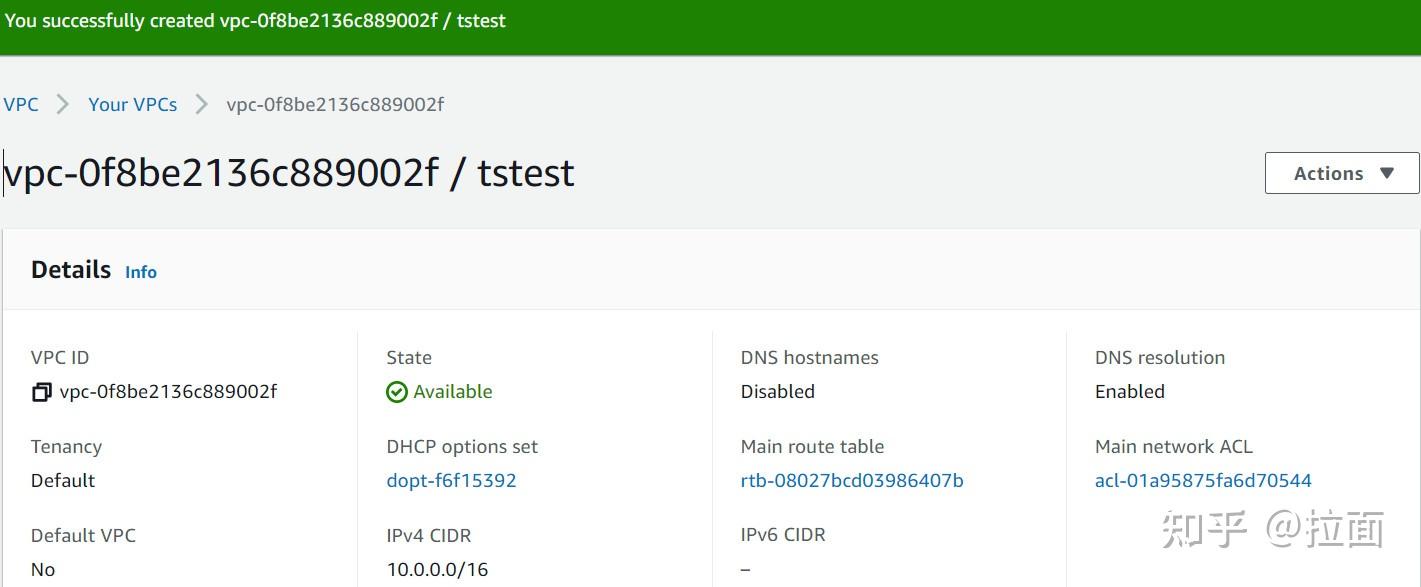Select the vpc-0f8be2136c889002f breadcrumb entry

[335, 104]
